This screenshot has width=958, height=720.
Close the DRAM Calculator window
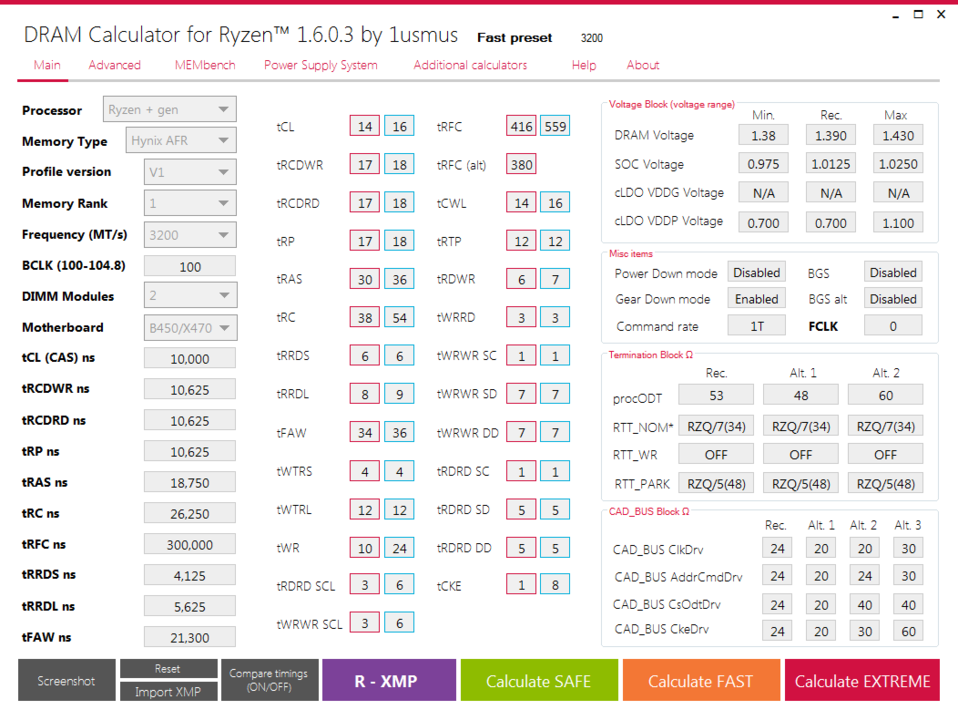point(941,15)
